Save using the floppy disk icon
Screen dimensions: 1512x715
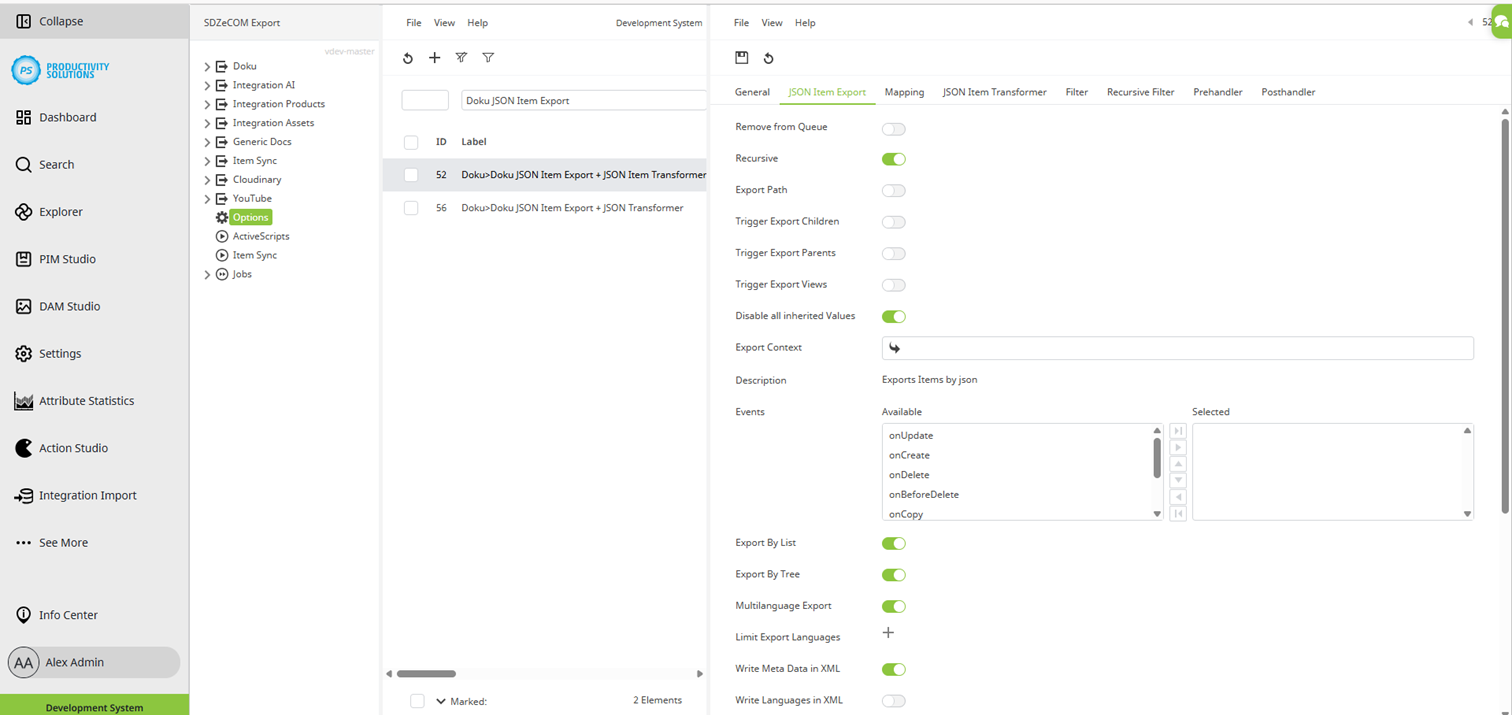[x=742, y=58]
